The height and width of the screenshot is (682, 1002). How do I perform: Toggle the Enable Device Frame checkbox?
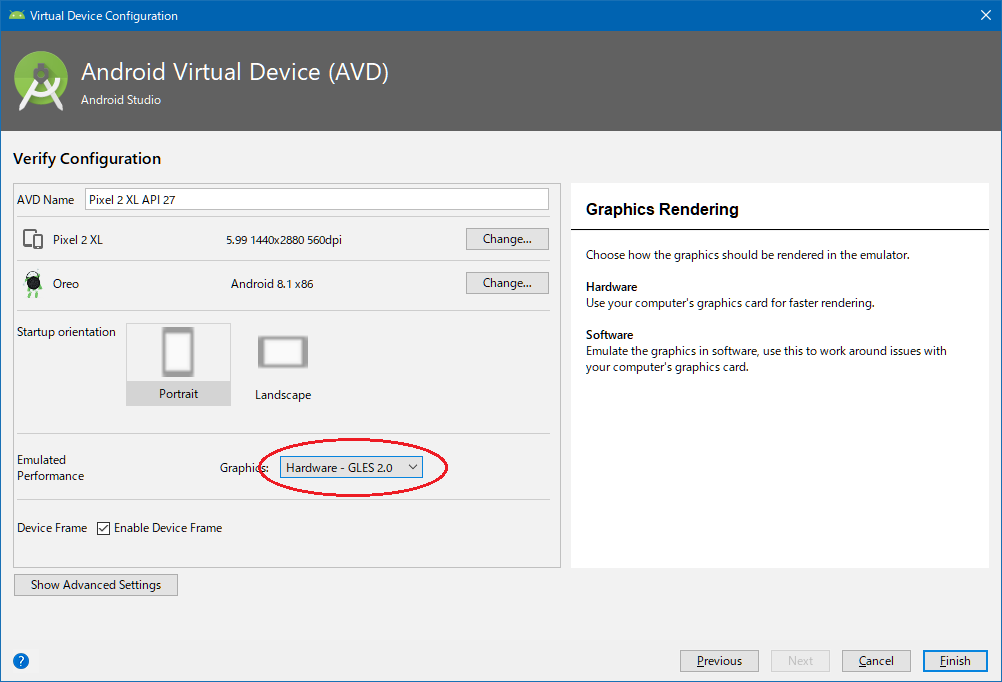click(104, 528)
